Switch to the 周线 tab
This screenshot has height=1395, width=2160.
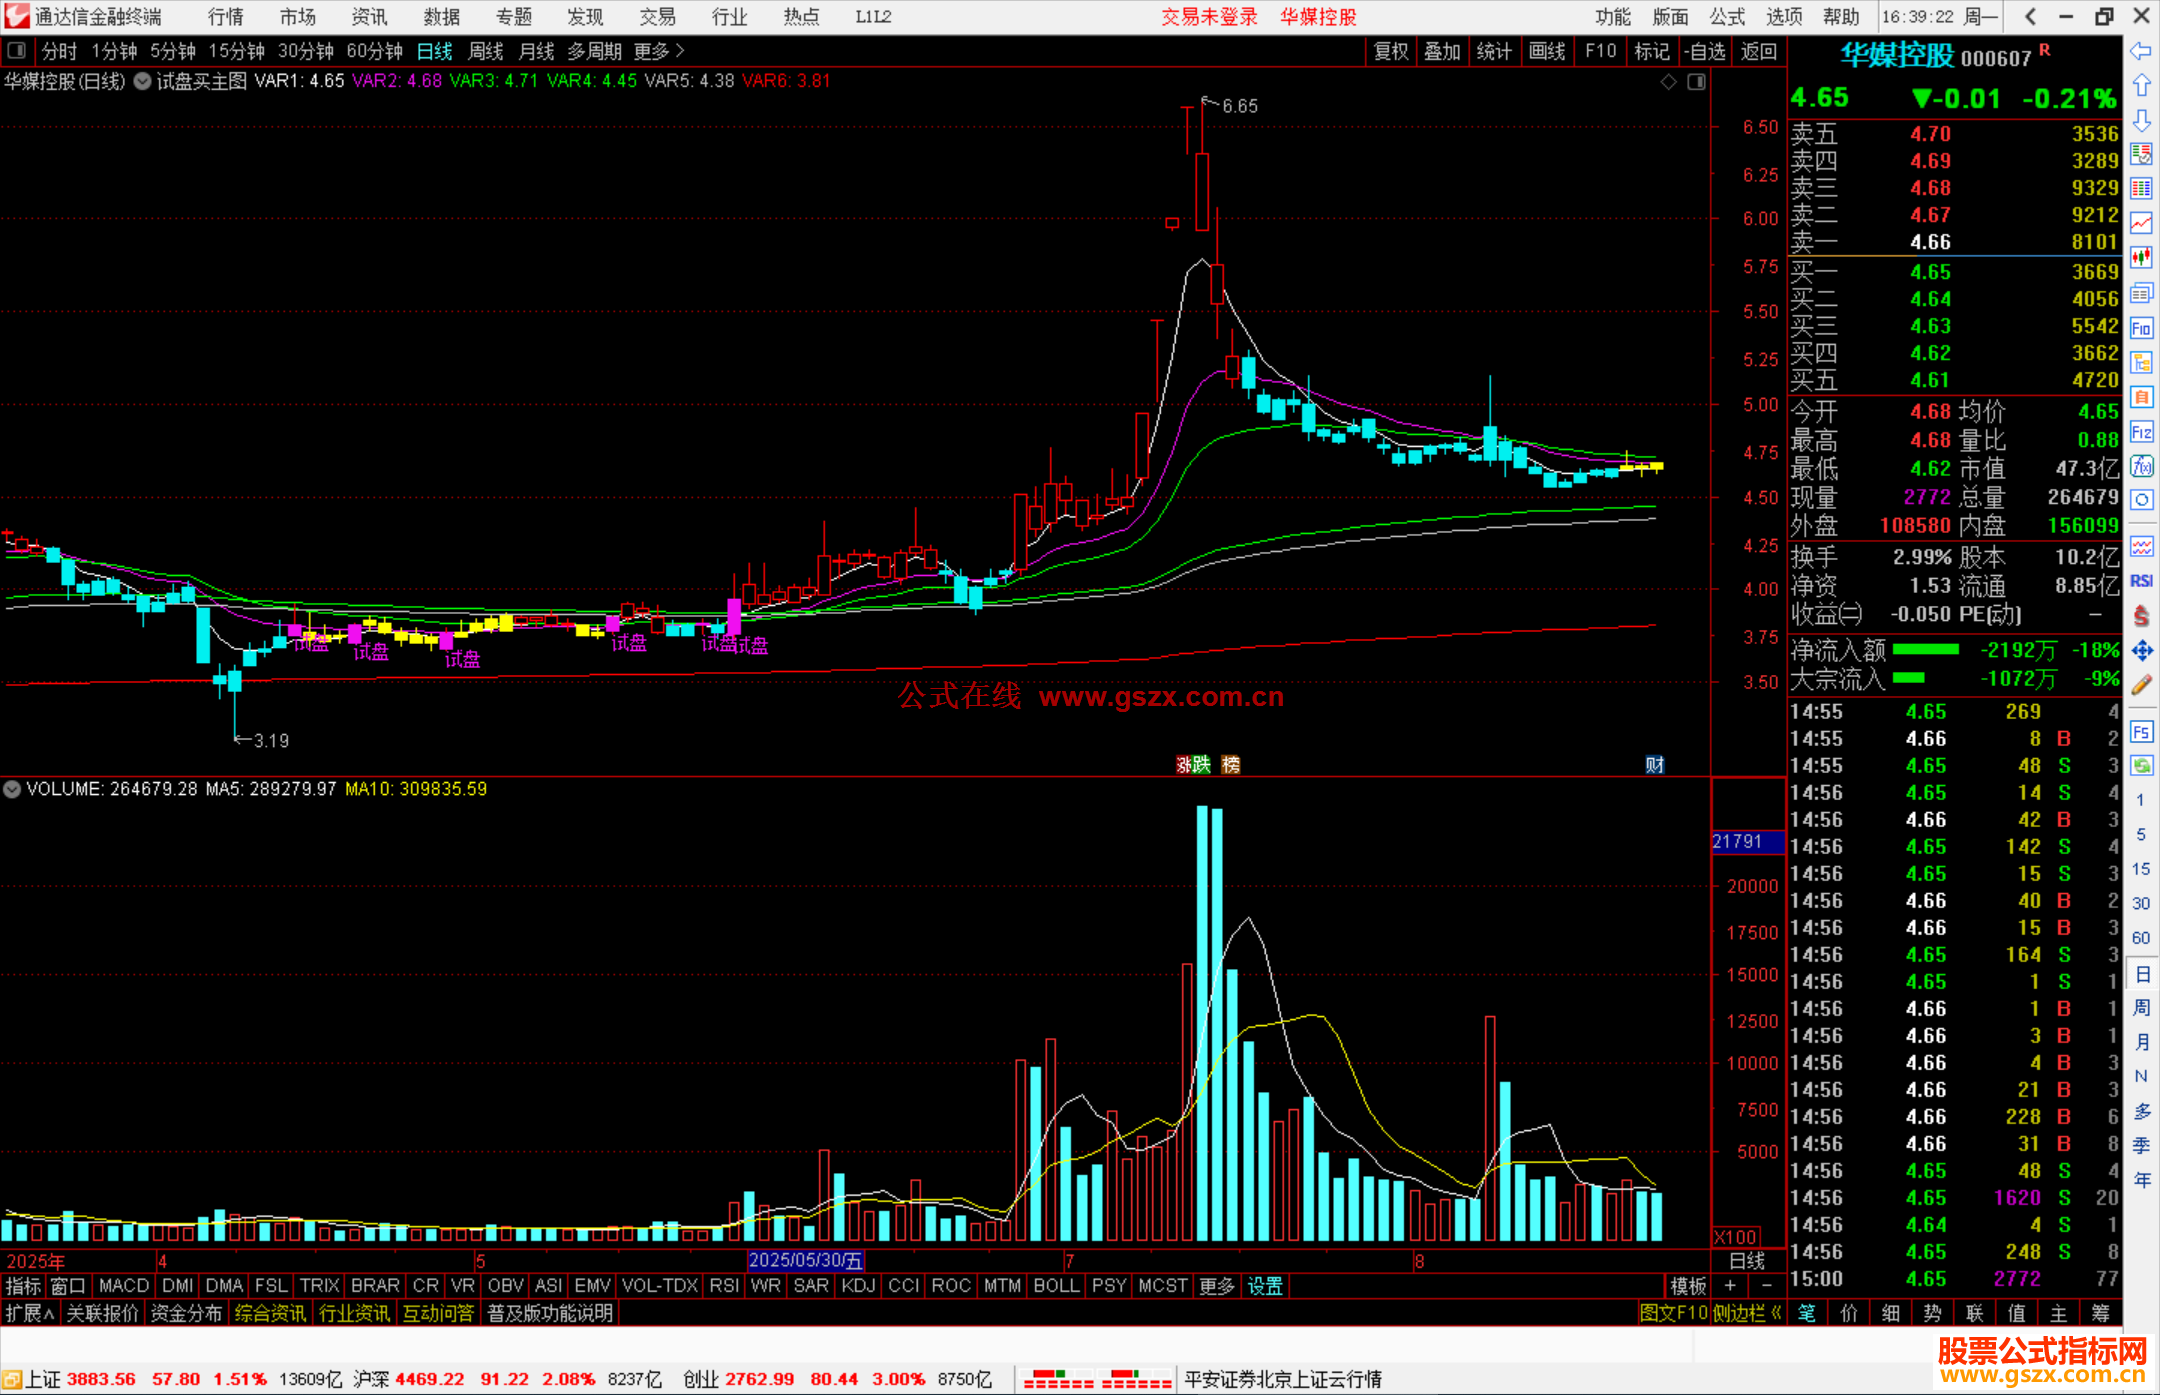point(486,51)
